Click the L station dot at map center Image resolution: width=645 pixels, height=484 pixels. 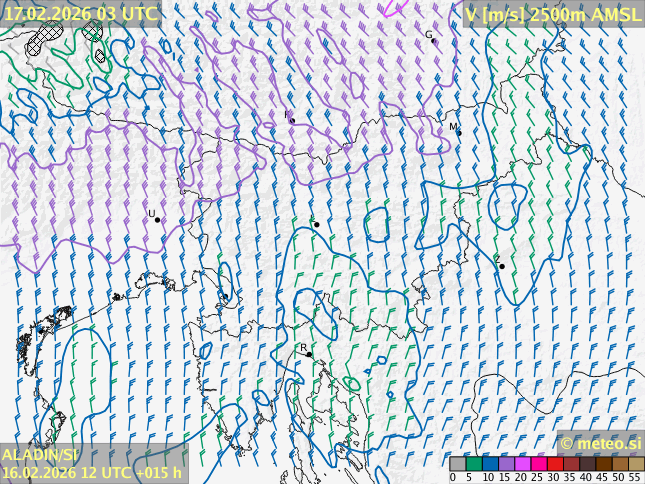(317, 225)
